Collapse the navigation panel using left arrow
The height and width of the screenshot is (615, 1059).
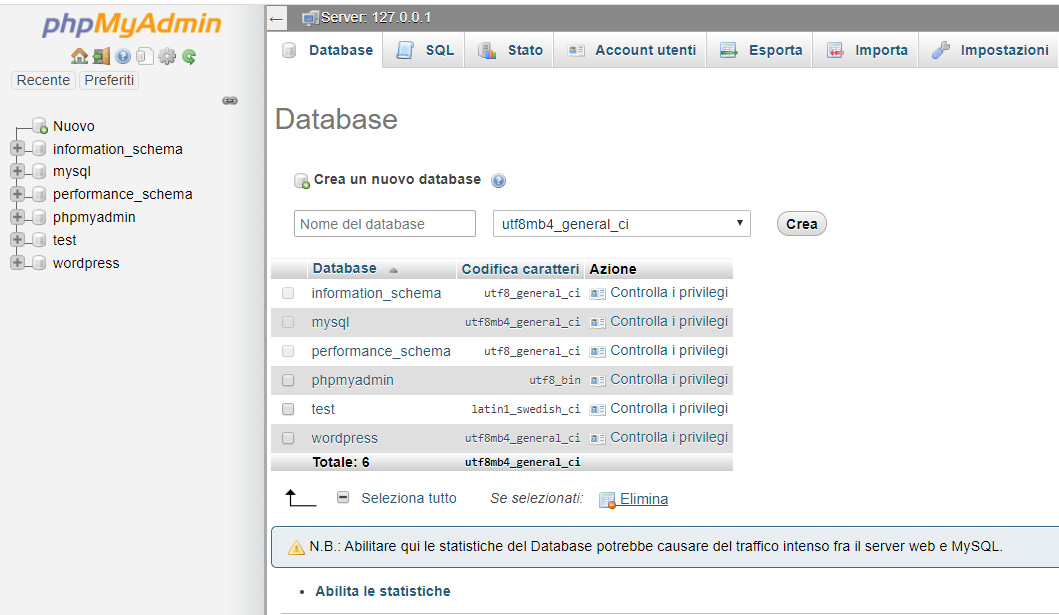point(277,19)
